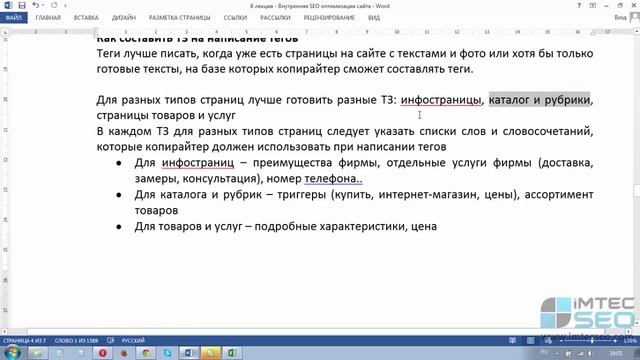The image size is (640, 360).
Task: Click the horizontal scrollbar left arrow
Action: click(4, 332)
